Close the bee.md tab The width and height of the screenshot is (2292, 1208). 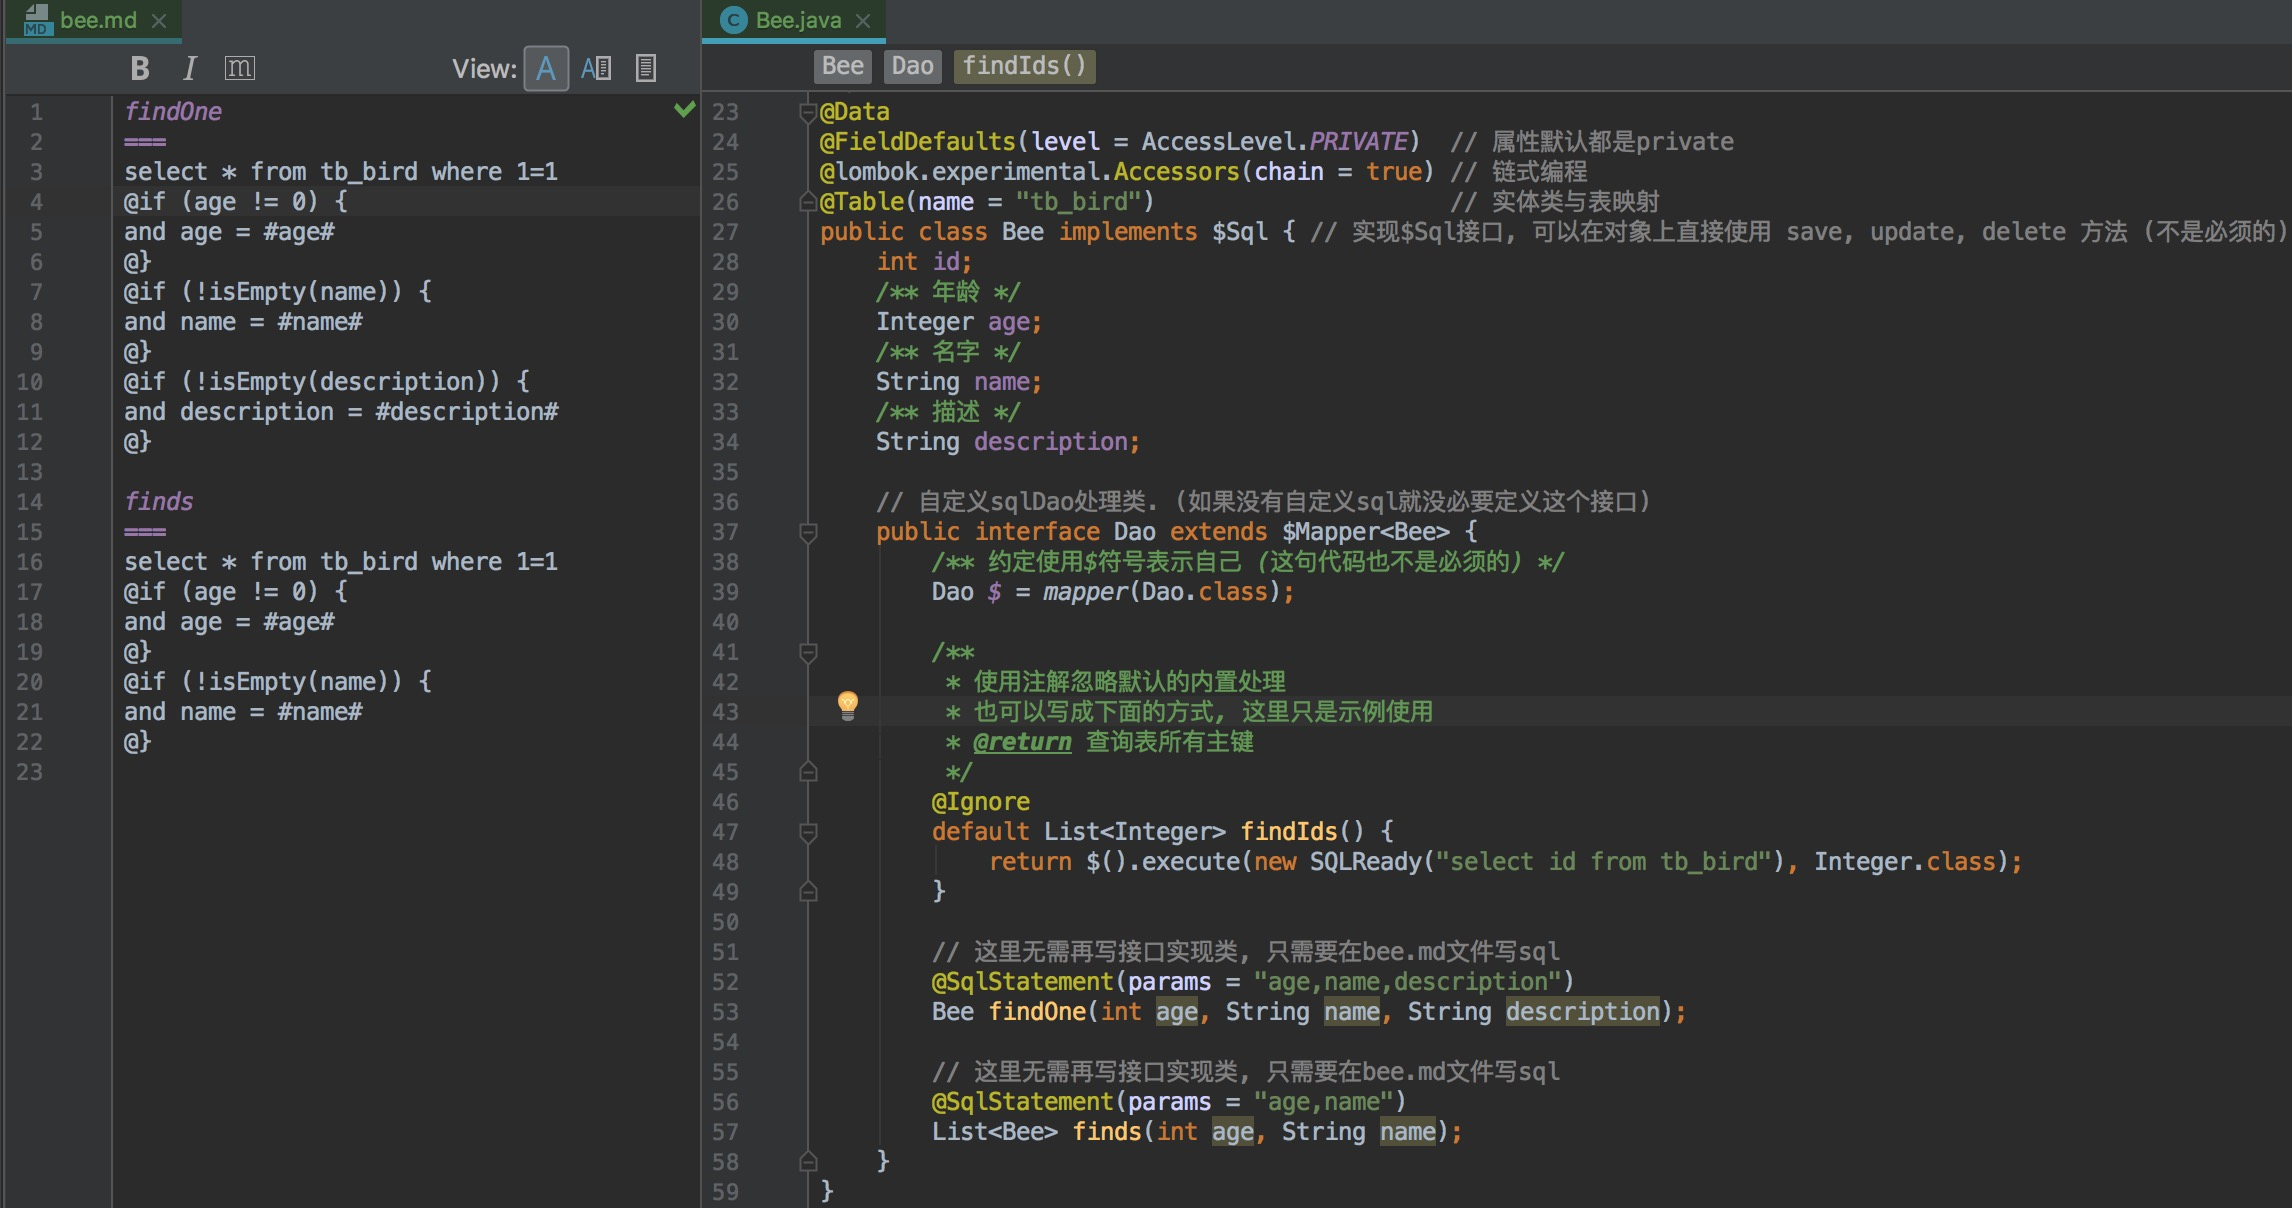(x=159, y=20)
